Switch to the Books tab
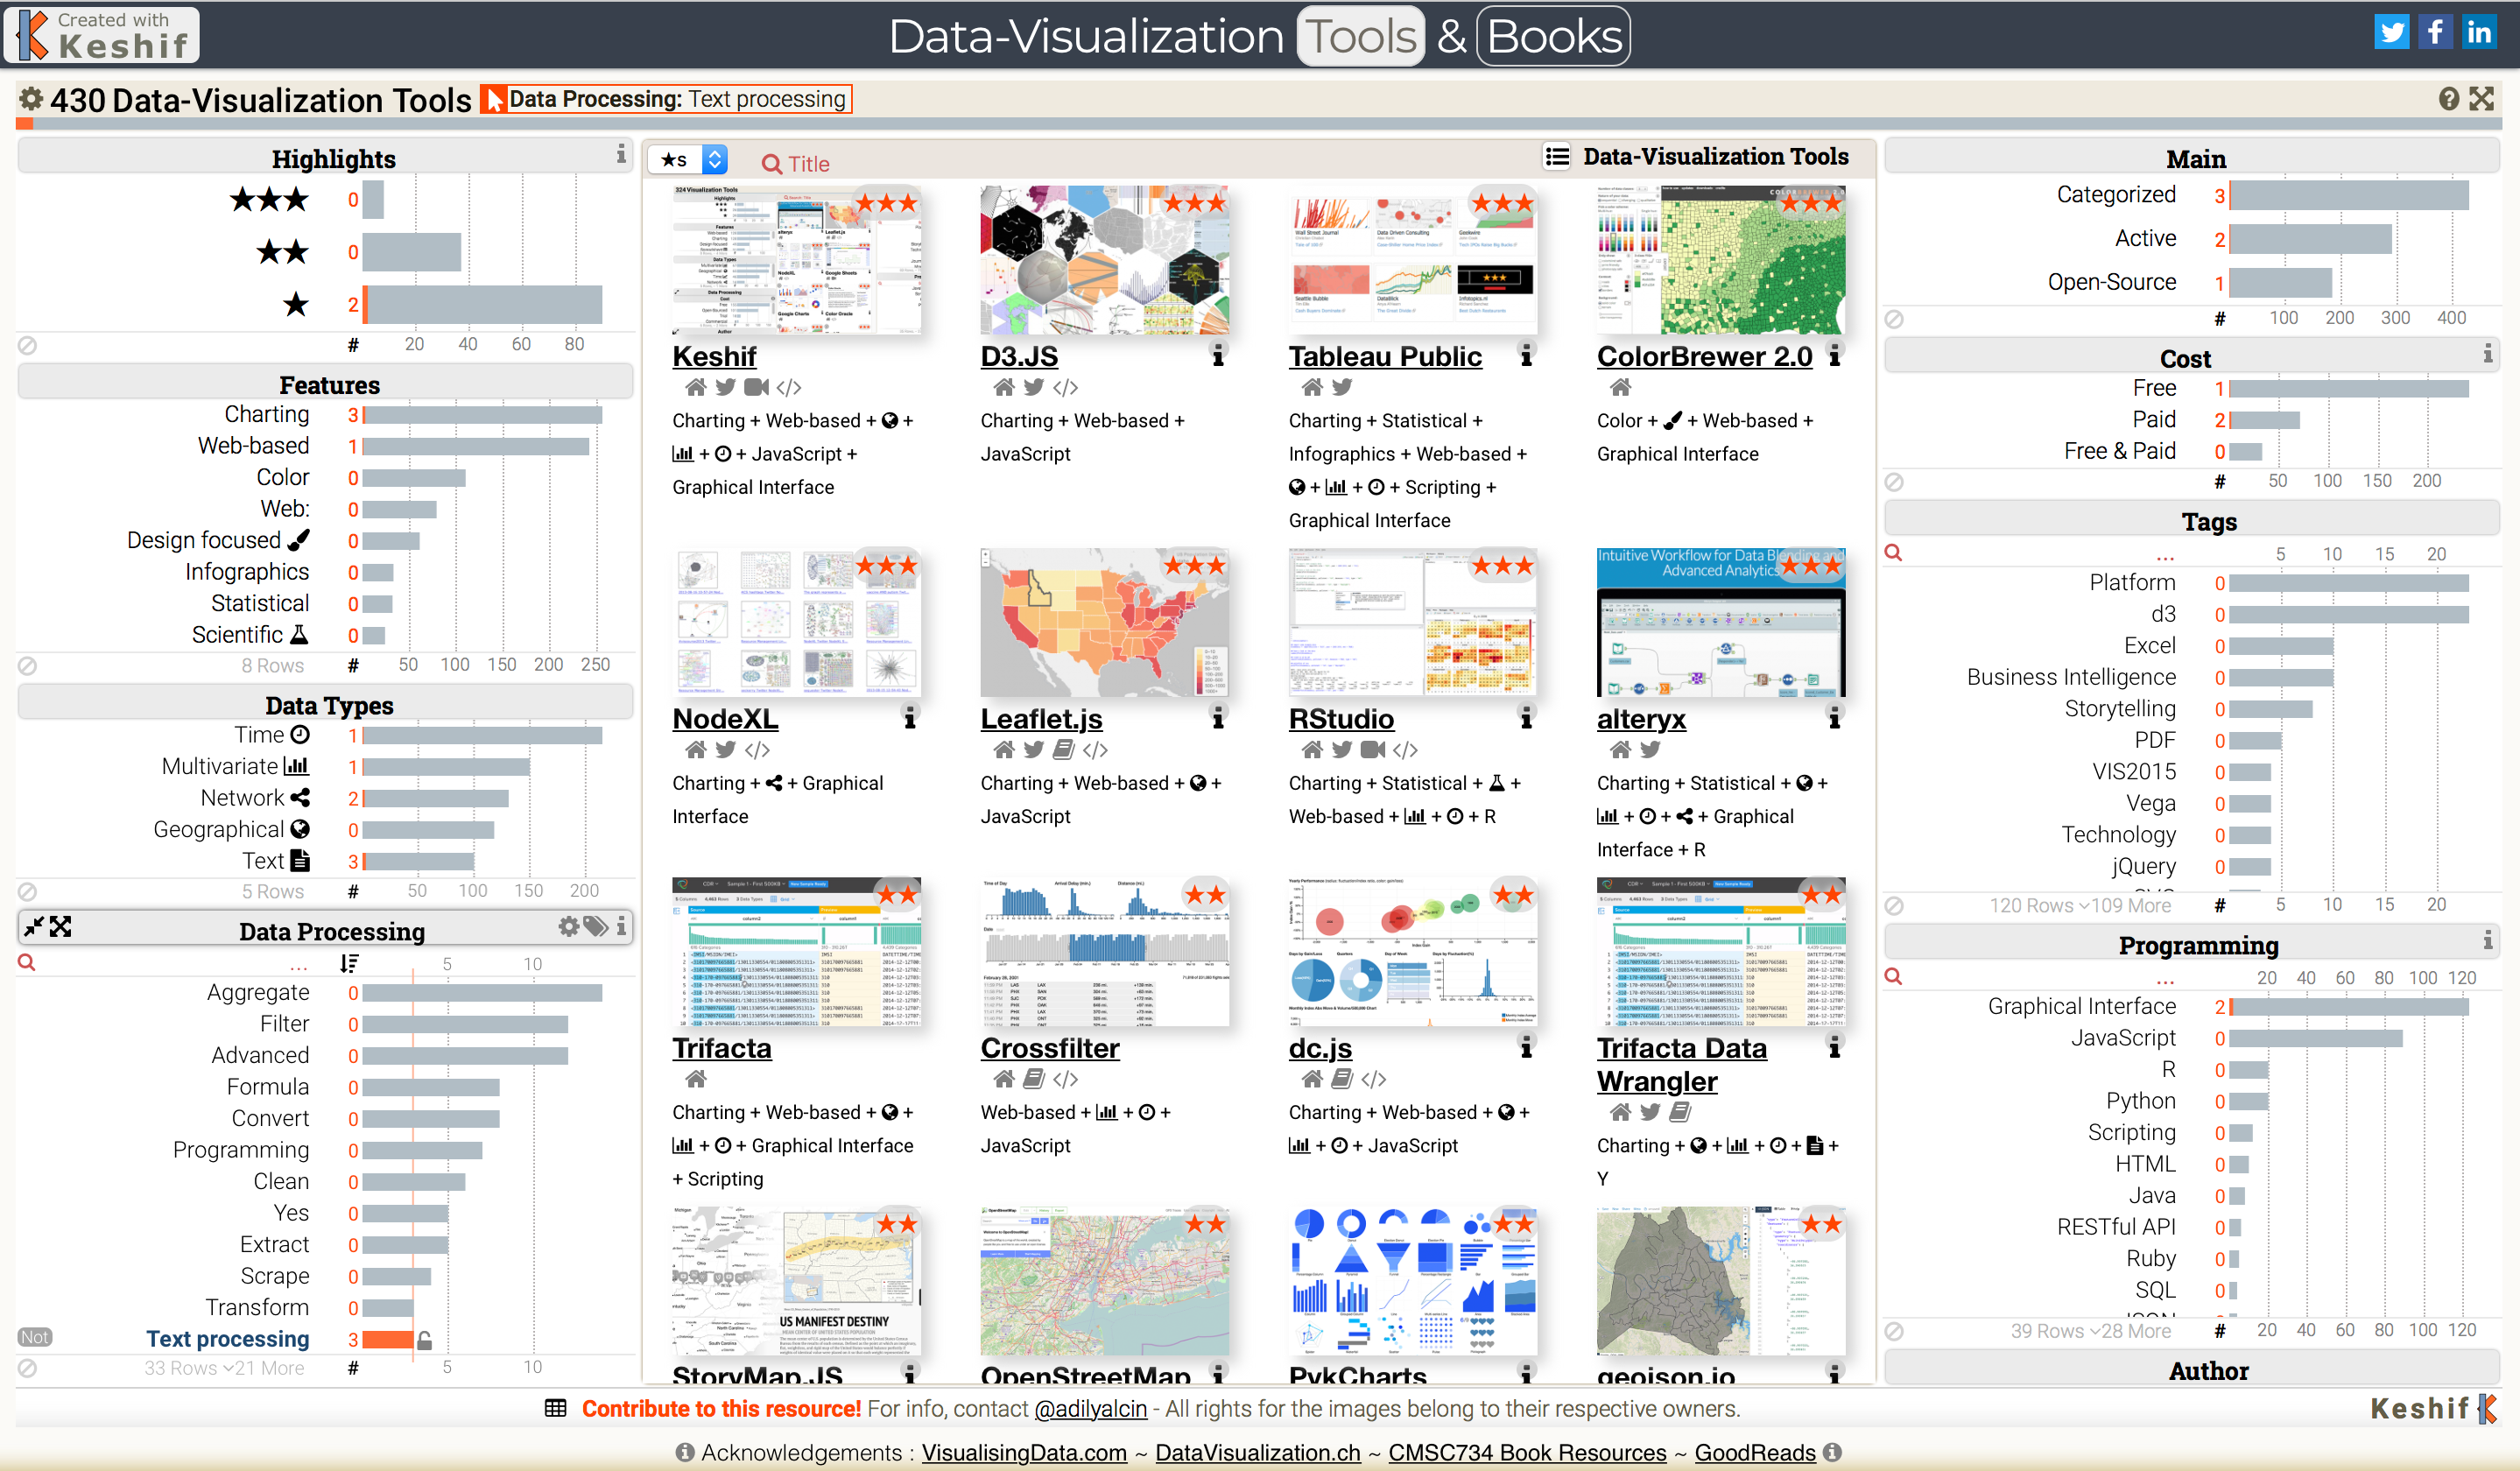Screen dimensions: 2520x1471 pyautogui.click(x=1553, y=36)
